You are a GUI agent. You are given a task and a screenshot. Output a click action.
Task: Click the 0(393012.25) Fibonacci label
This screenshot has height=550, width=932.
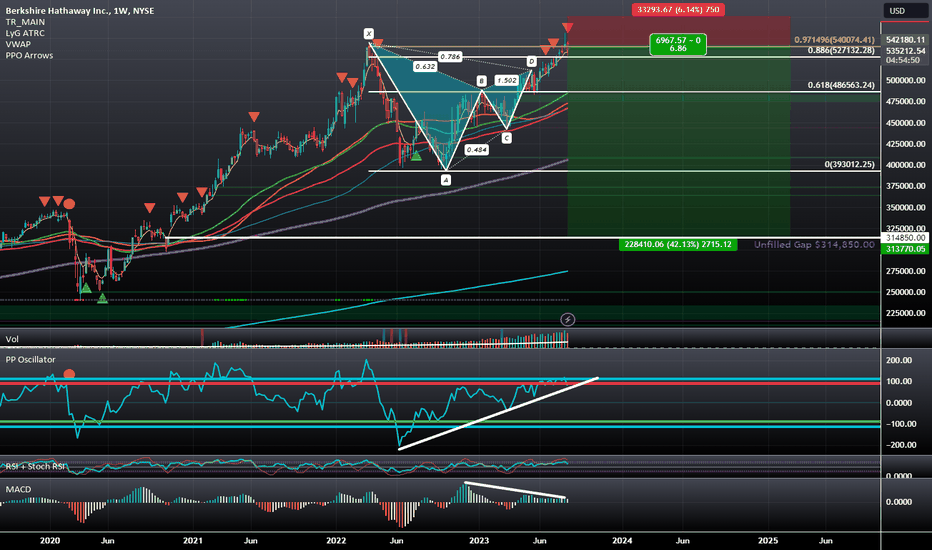point(849,164)
